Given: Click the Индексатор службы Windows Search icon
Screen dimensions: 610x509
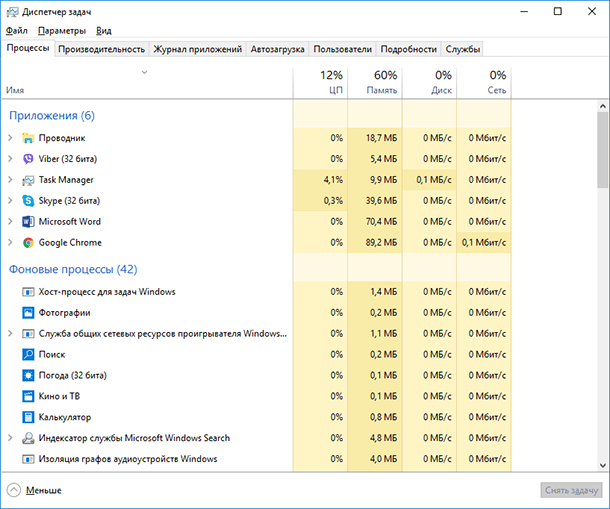Looking at the screenshot, I should (x=28, y=438).
